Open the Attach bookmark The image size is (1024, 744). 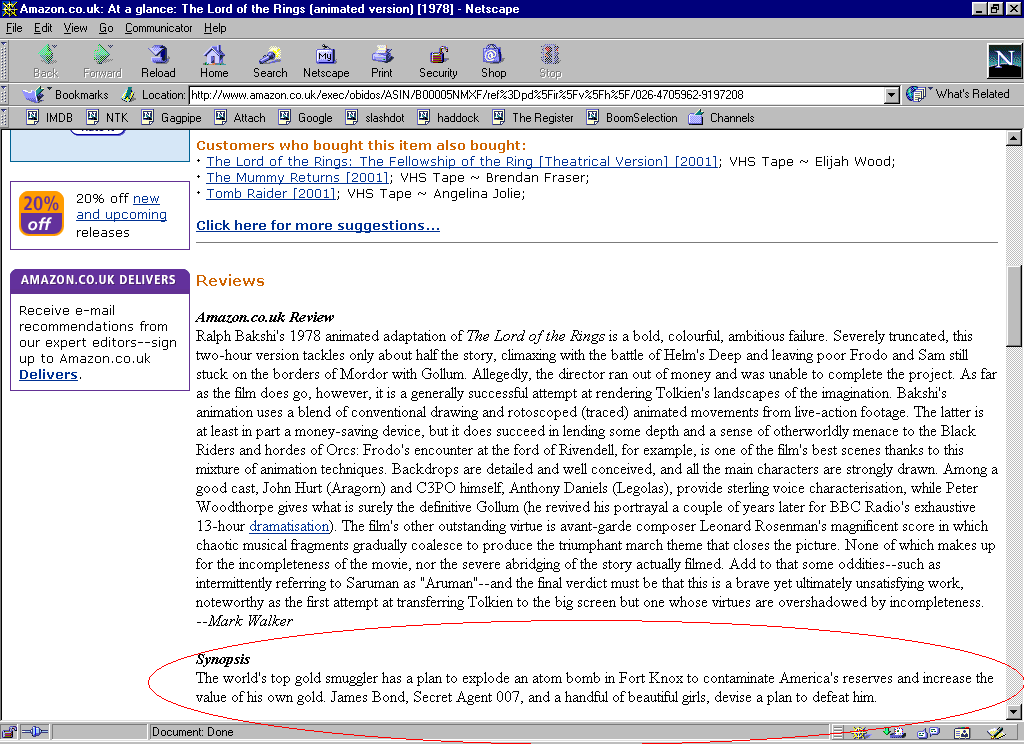tap(240, 118)
